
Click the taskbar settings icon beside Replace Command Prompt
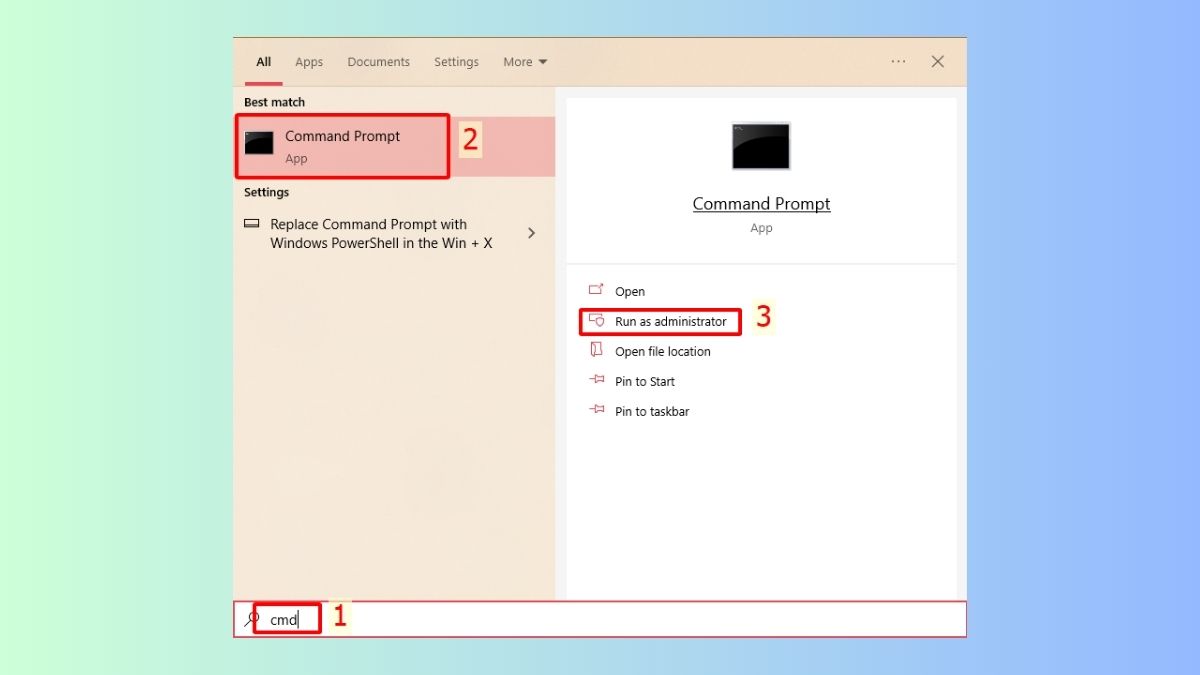tap(251, 224)
